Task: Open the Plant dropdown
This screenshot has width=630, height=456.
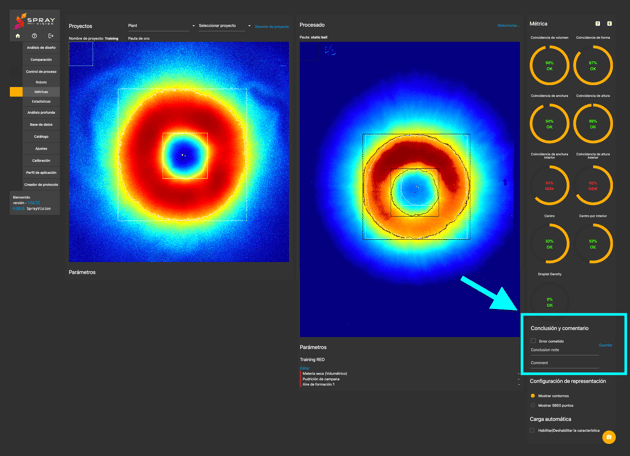Action: [161, 26]
